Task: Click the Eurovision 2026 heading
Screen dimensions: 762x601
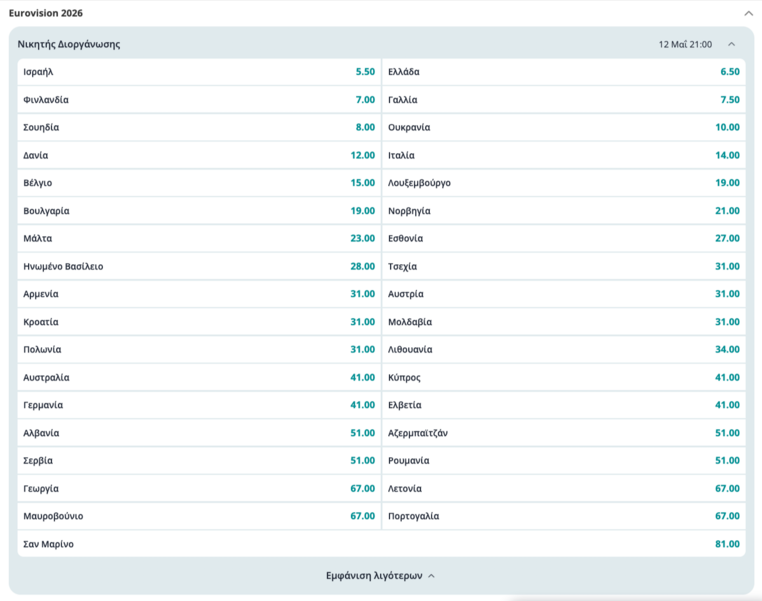Action: (46, 13)
